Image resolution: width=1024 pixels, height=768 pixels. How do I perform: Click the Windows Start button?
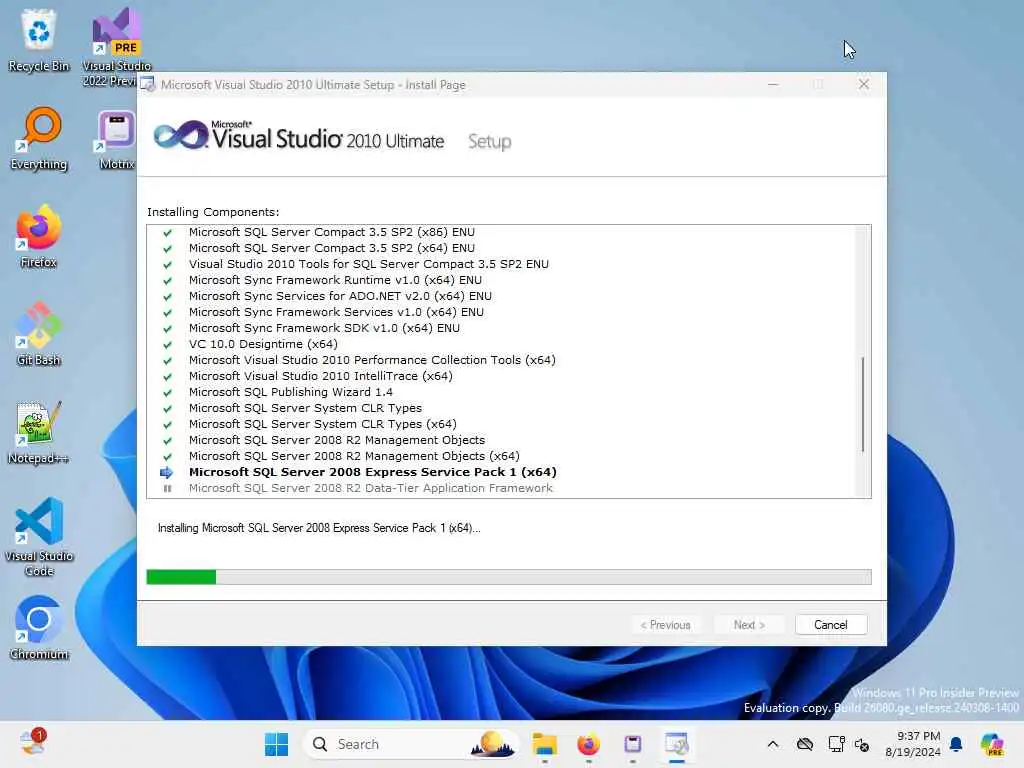pyautogui.click(x=276, y=744)
